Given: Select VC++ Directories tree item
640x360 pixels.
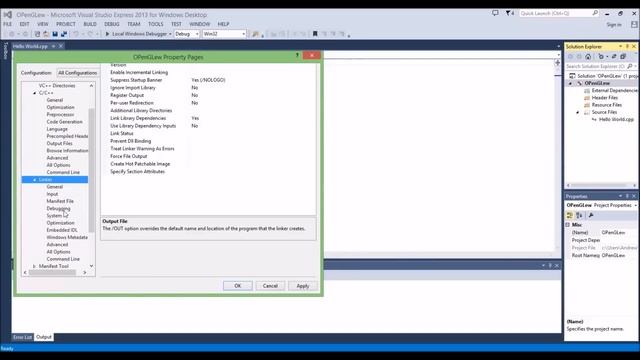Looking at the screenshot, I should click(x=57, y=86).
